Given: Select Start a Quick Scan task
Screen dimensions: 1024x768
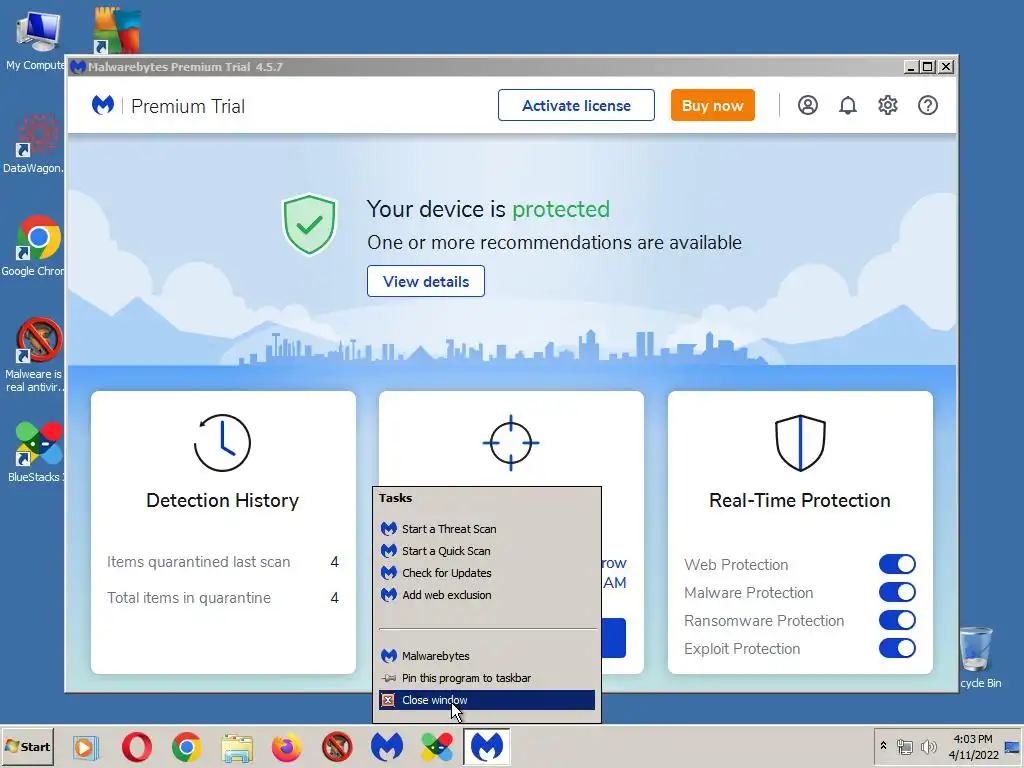Looking at the screenshot, I should pyautogui.click(x=487, y=551).
